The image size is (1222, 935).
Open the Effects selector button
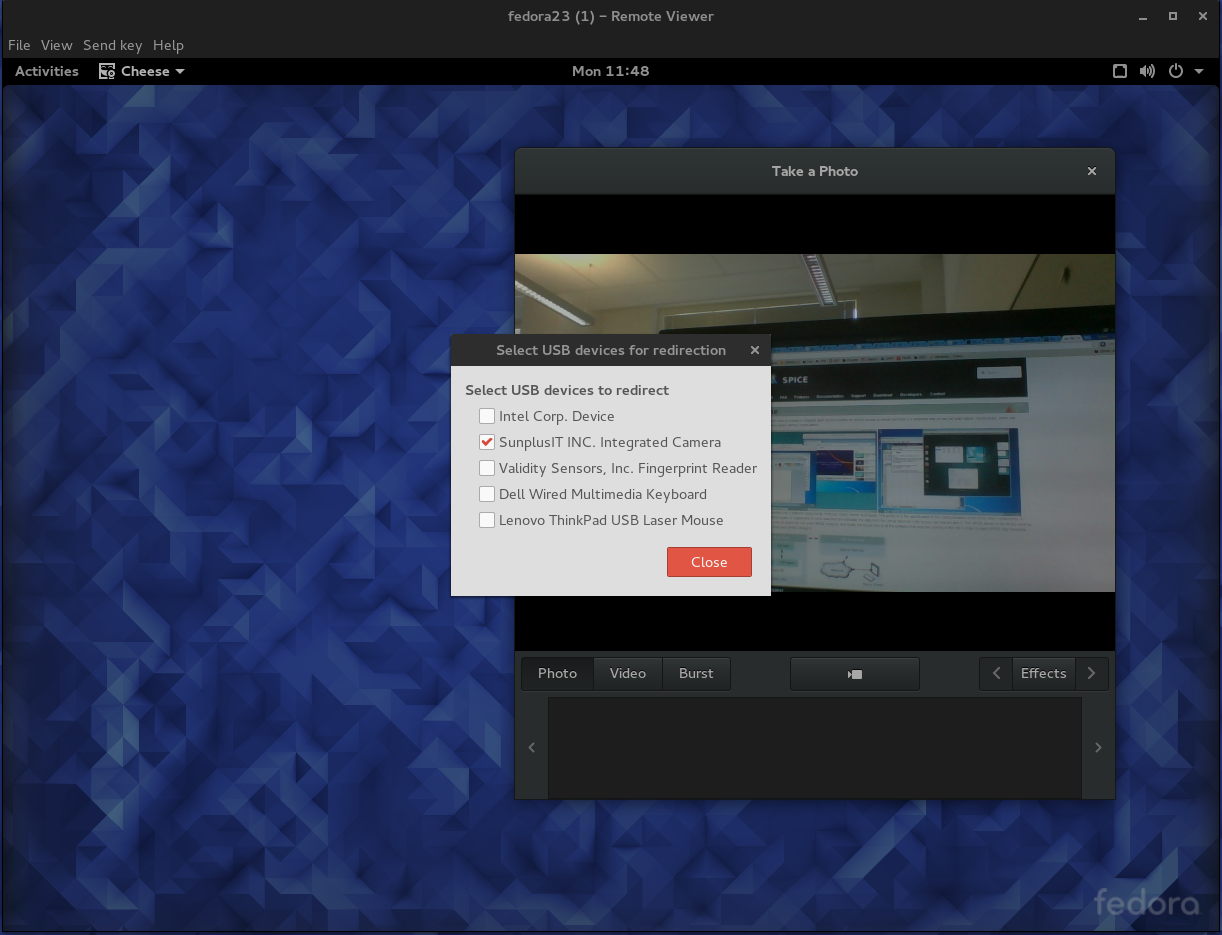tap(1043, 674)
